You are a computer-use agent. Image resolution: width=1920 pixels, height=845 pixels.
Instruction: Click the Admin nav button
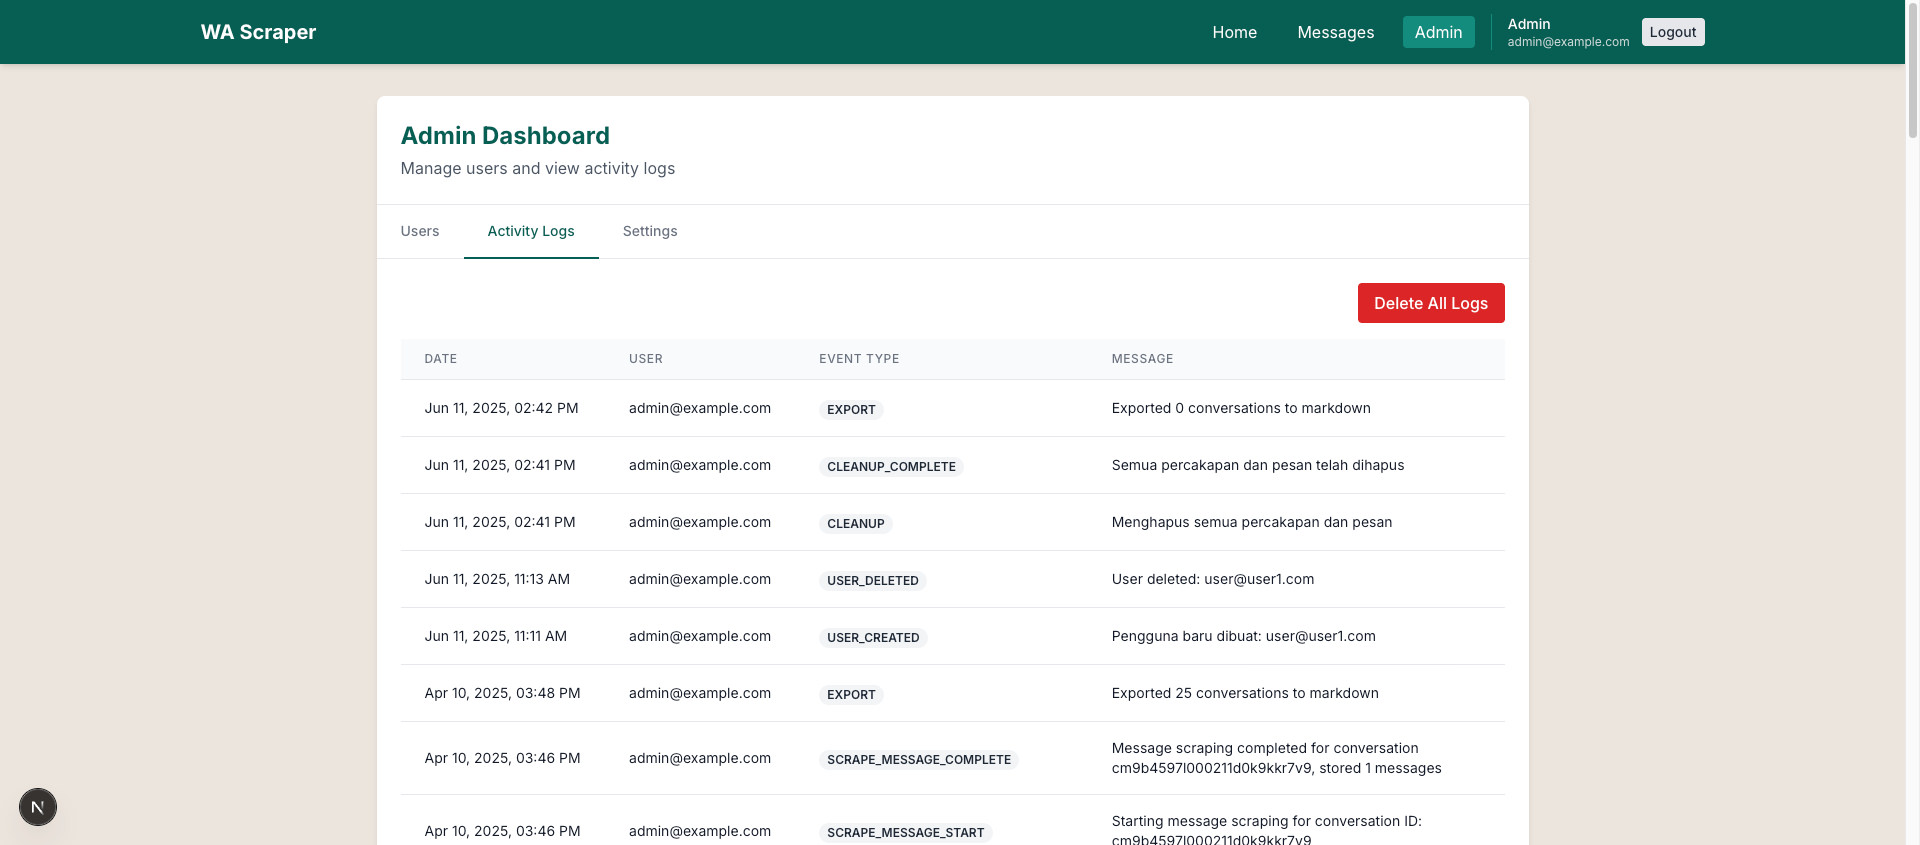[1438, 32]
